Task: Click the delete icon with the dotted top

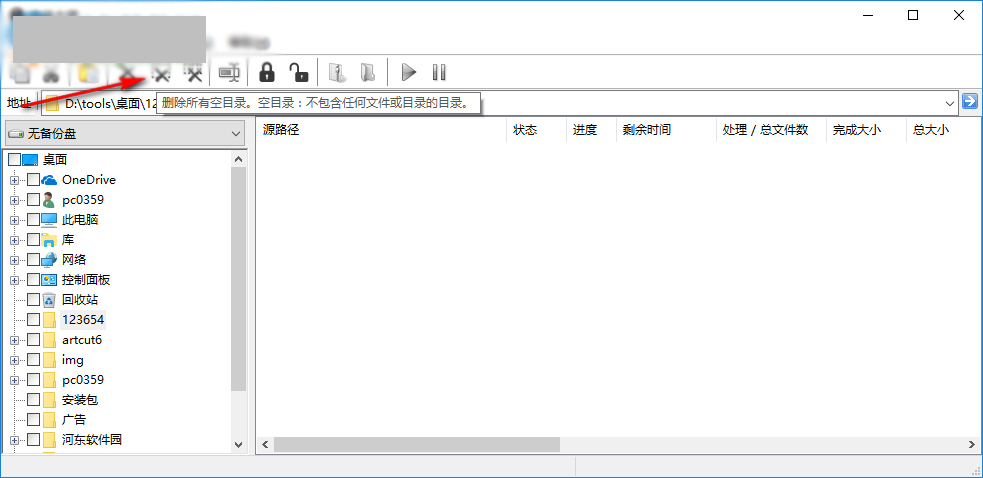Action: [195, 73]
